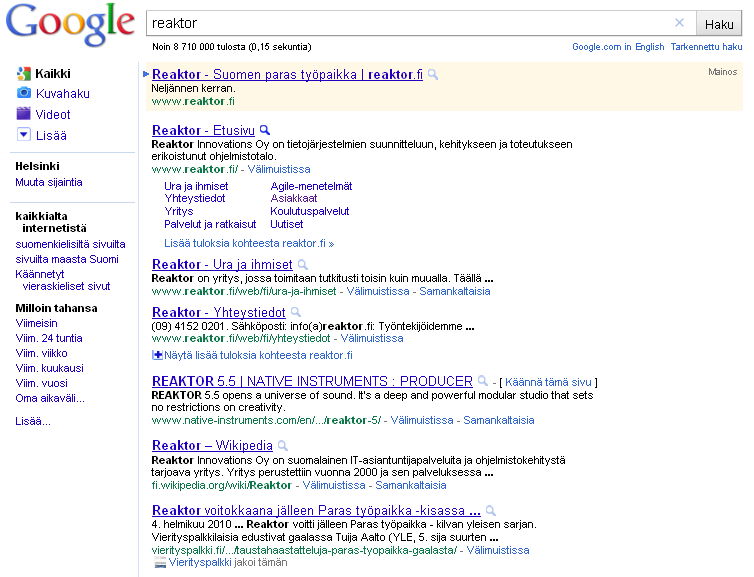
Task: Open Välimuistissa for fi.wikipedia.org result
Action: [334, 486]
